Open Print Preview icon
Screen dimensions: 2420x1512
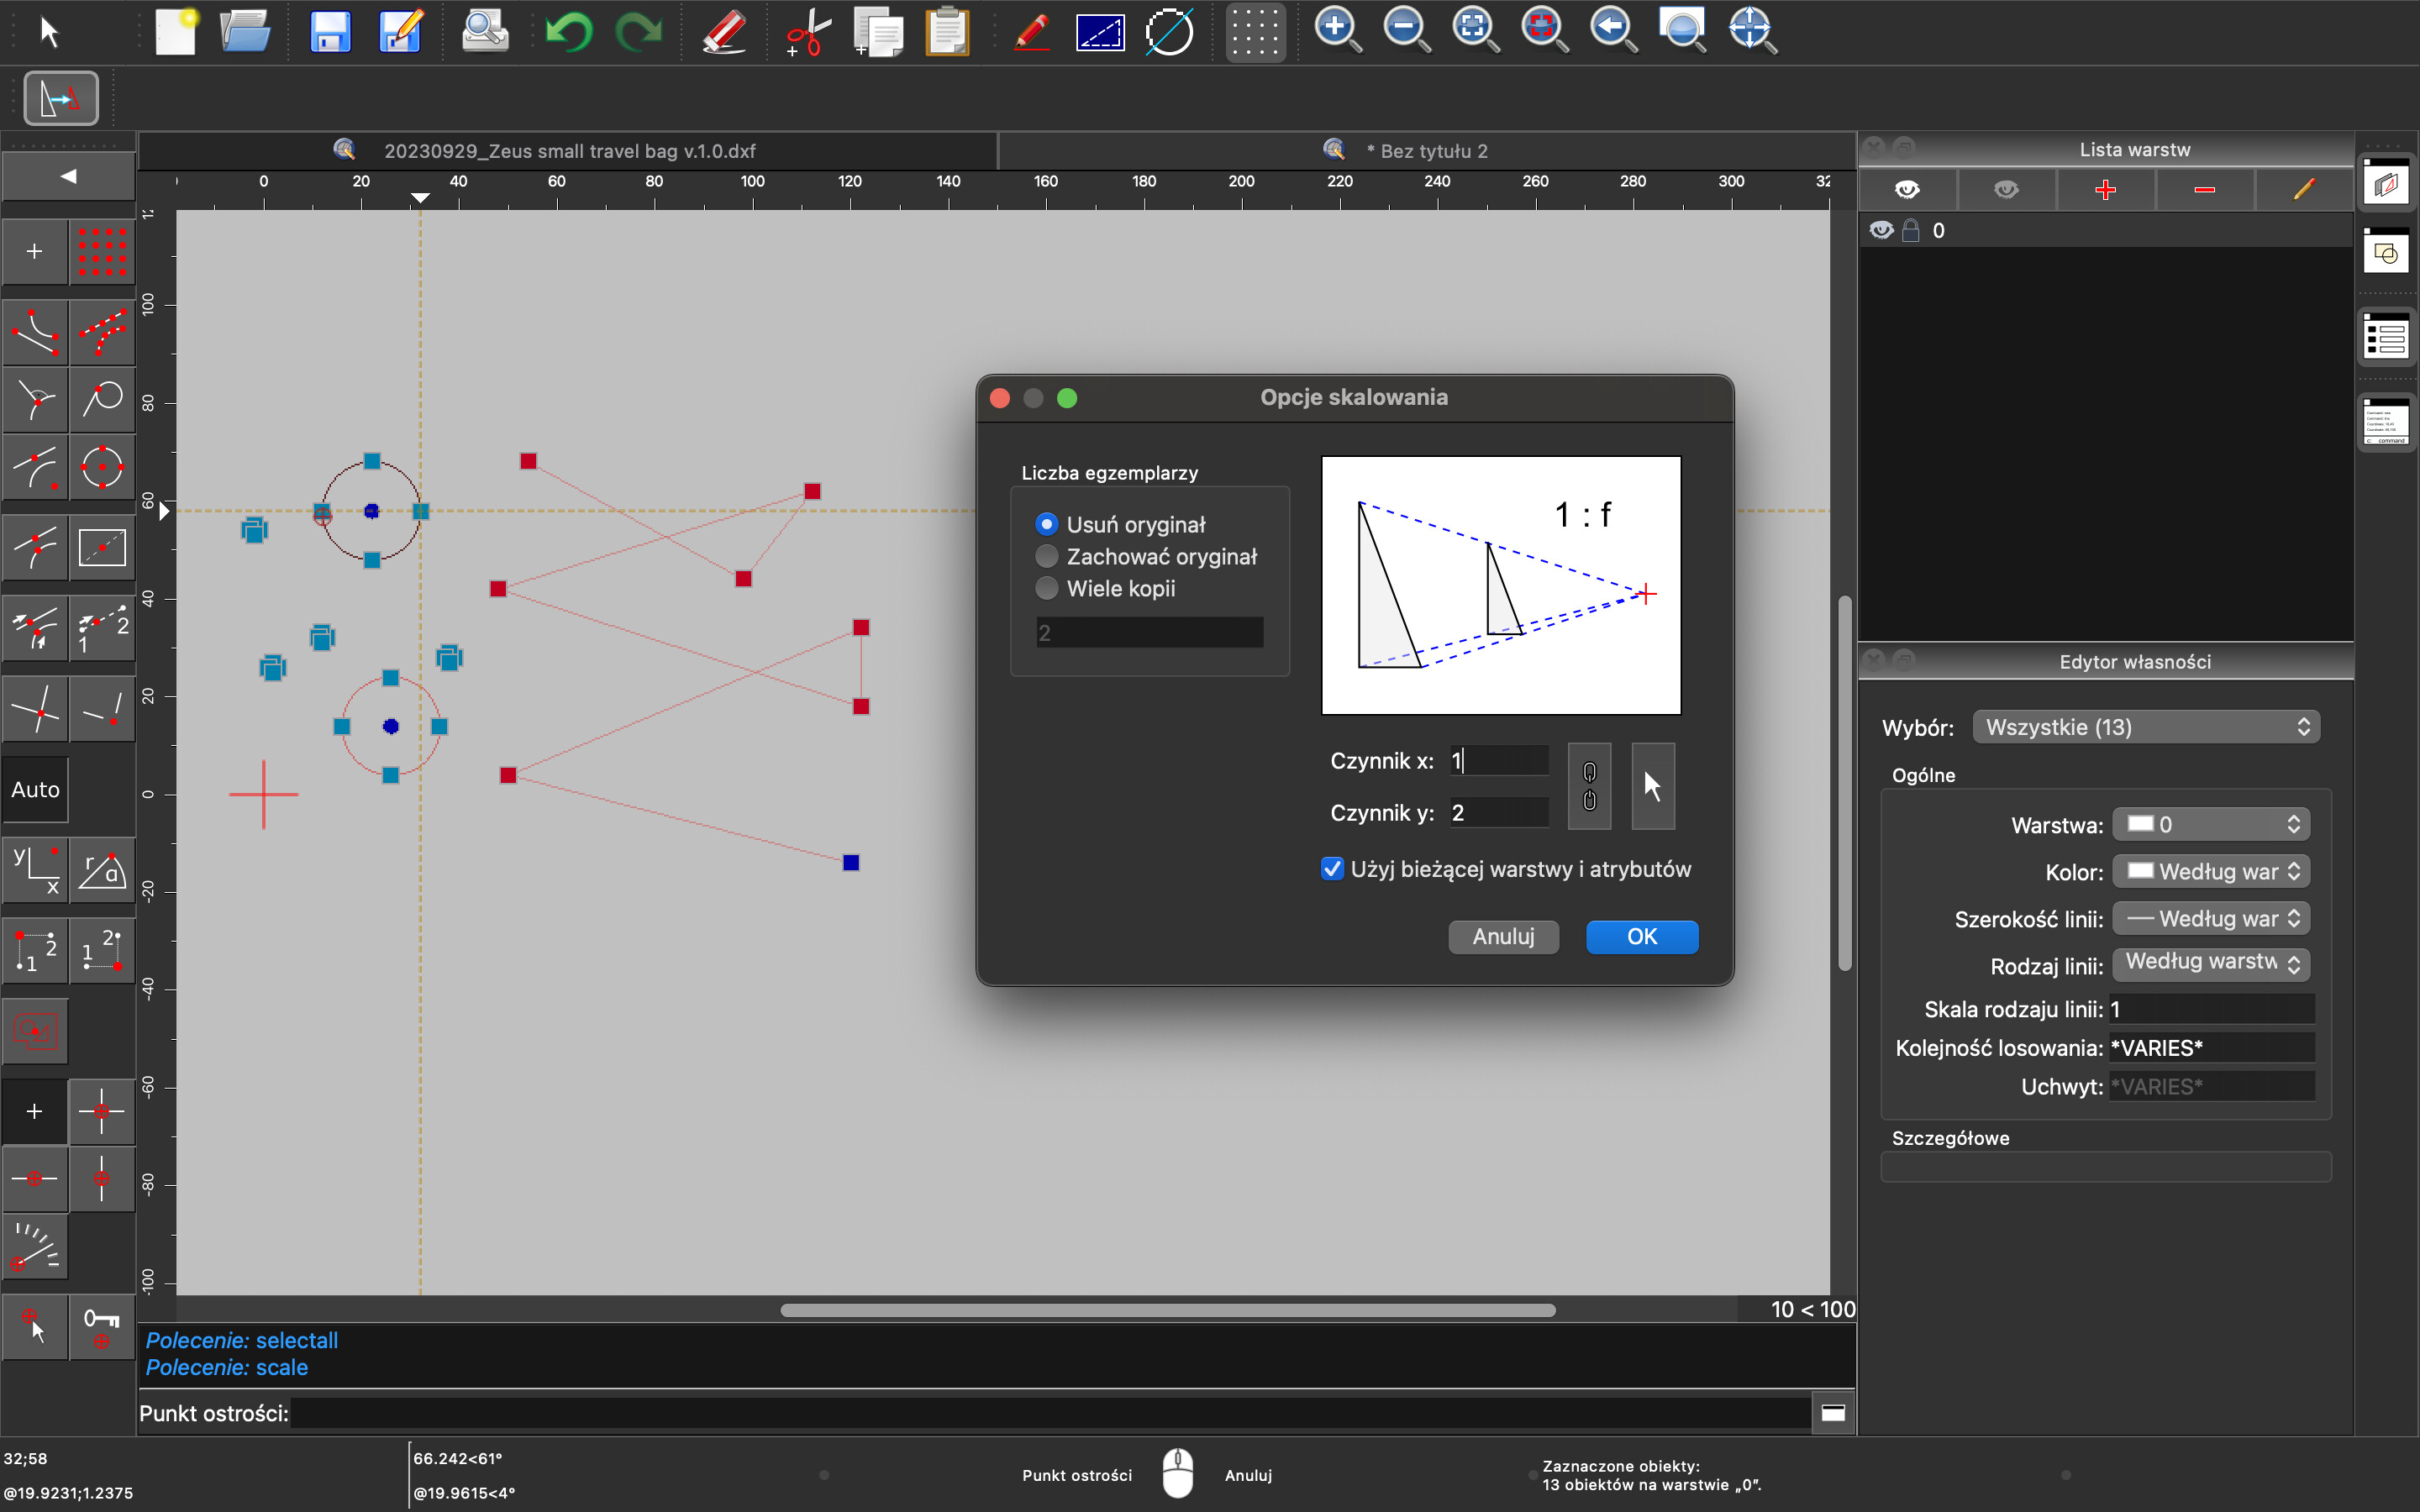click(x=484, y=31)
